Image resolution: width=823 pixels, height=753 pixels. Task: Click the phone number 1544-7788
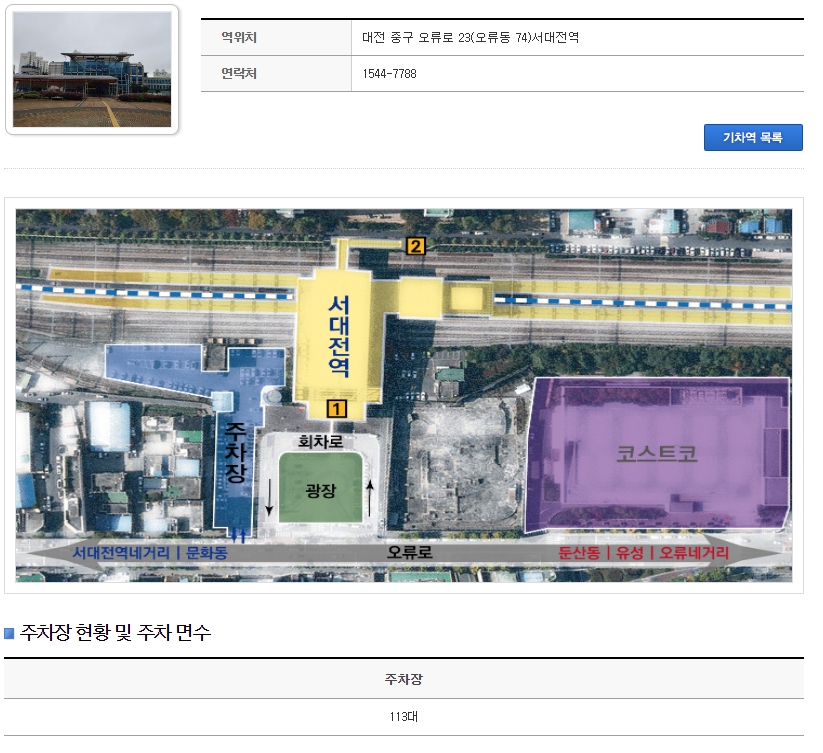[x=389, y=73]
